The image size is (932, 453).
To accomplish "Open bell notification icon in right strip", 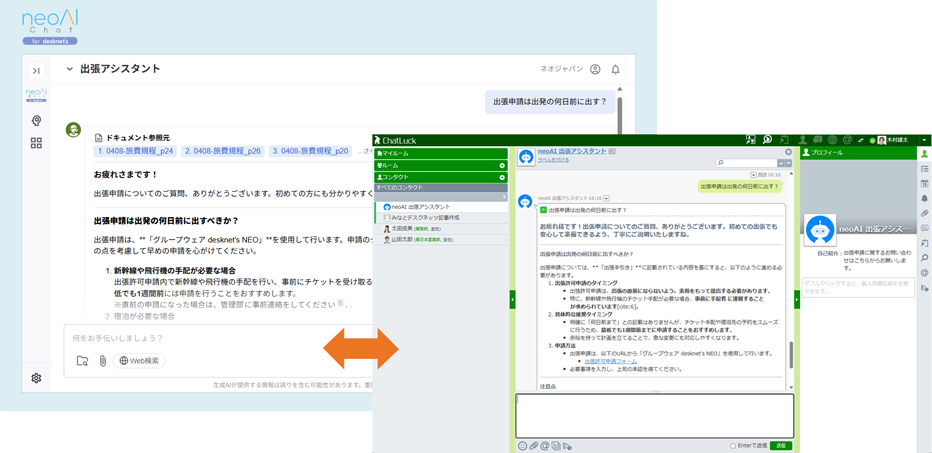I will 924,198.
